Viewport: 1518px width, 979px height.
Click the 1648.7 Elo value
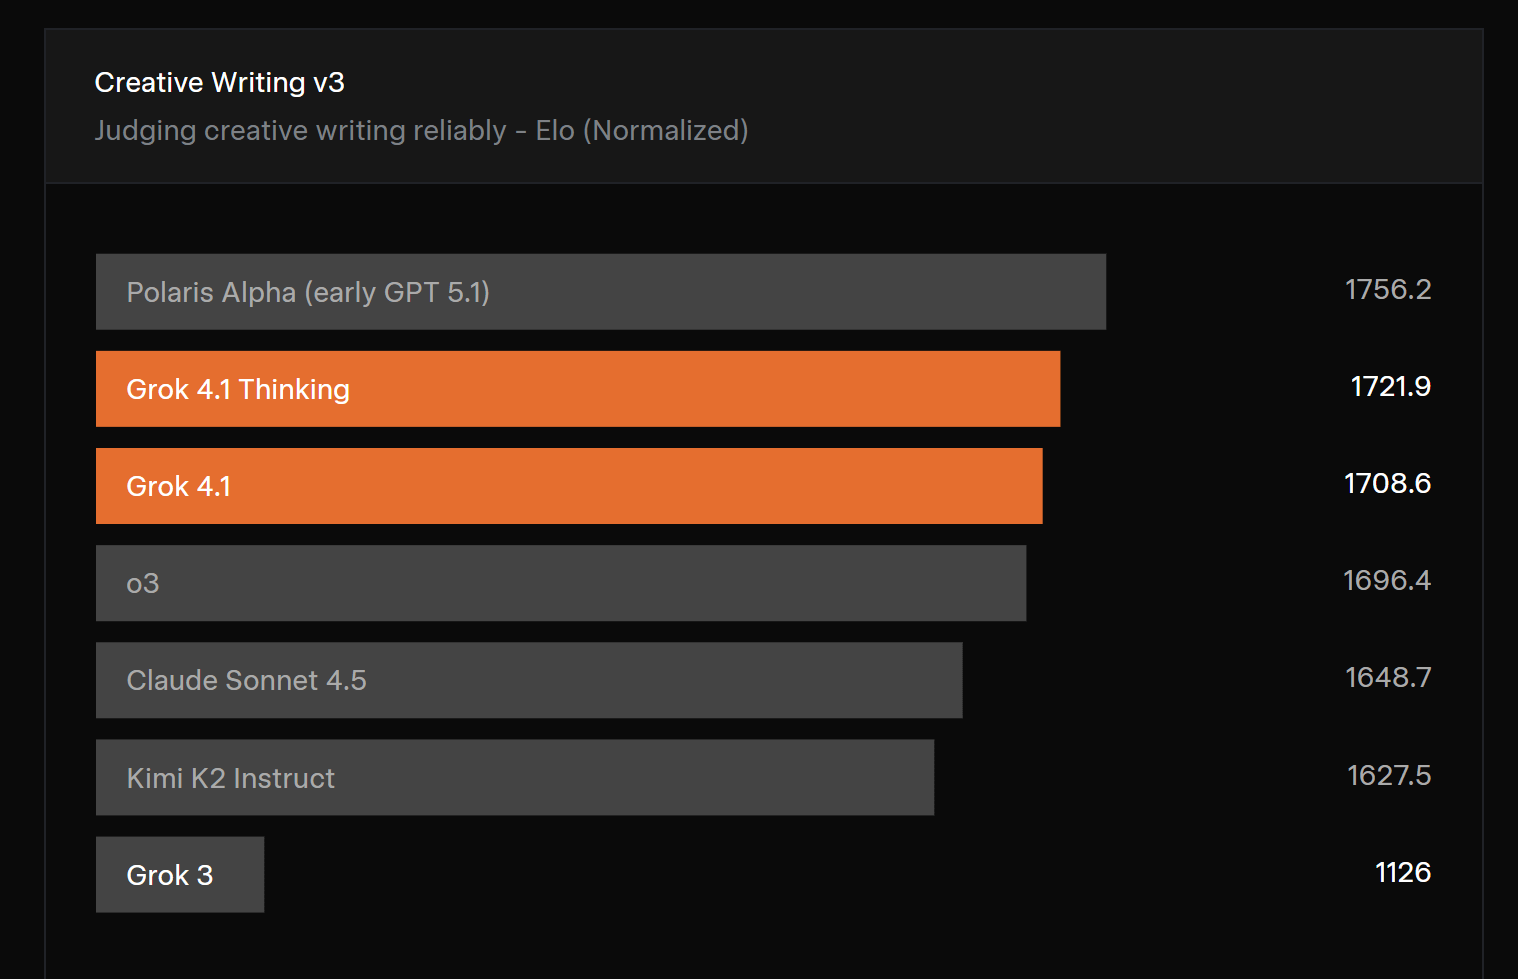pyautogui.click(x=1388, y=678)
